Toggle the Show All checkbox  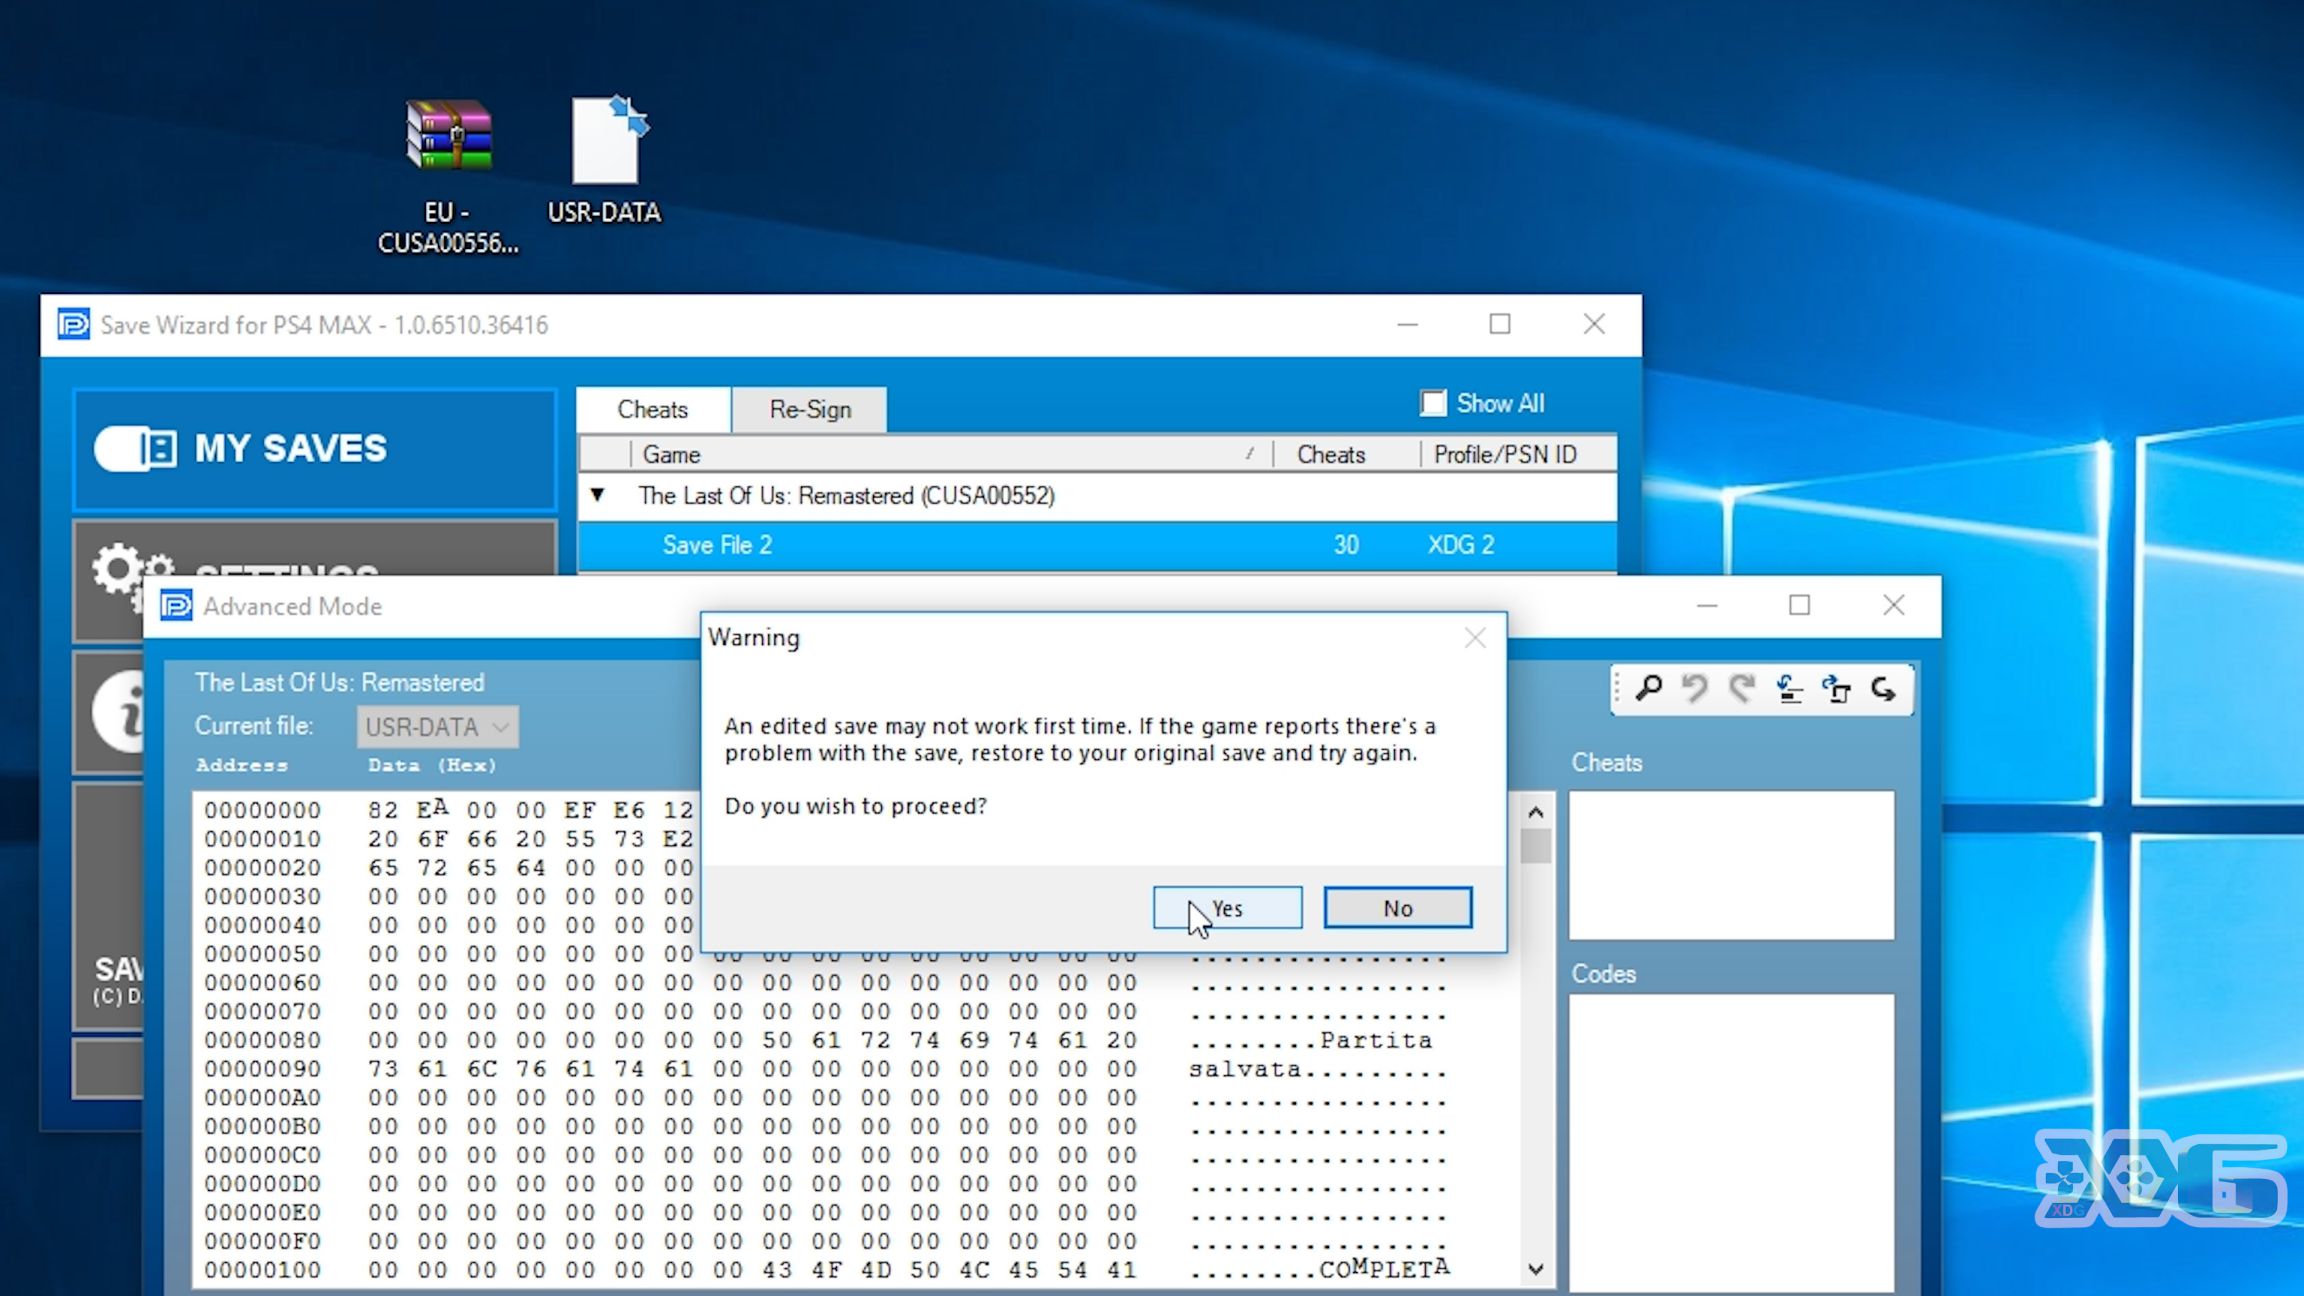[1434, 404]
